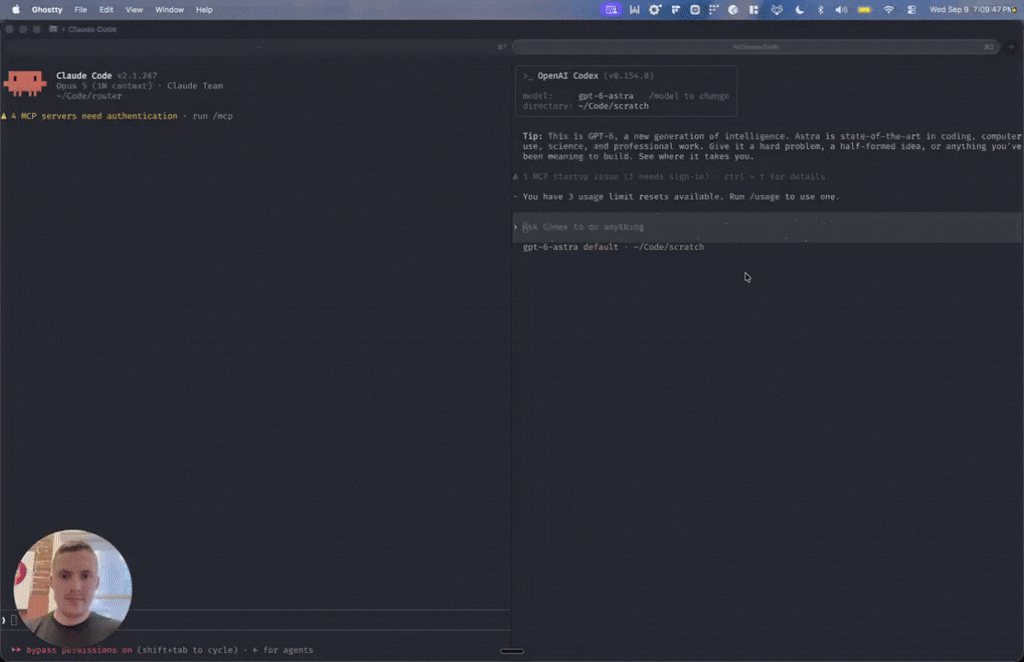1024x662 pixels.
Task: Click the highlighted purple menu bar icon
Action: (x=611, y=10)
